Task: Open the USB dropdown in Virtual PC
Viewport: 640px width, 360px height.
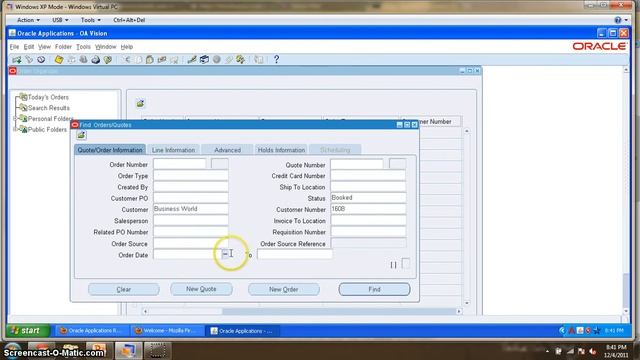Action: tap(60, 20)
